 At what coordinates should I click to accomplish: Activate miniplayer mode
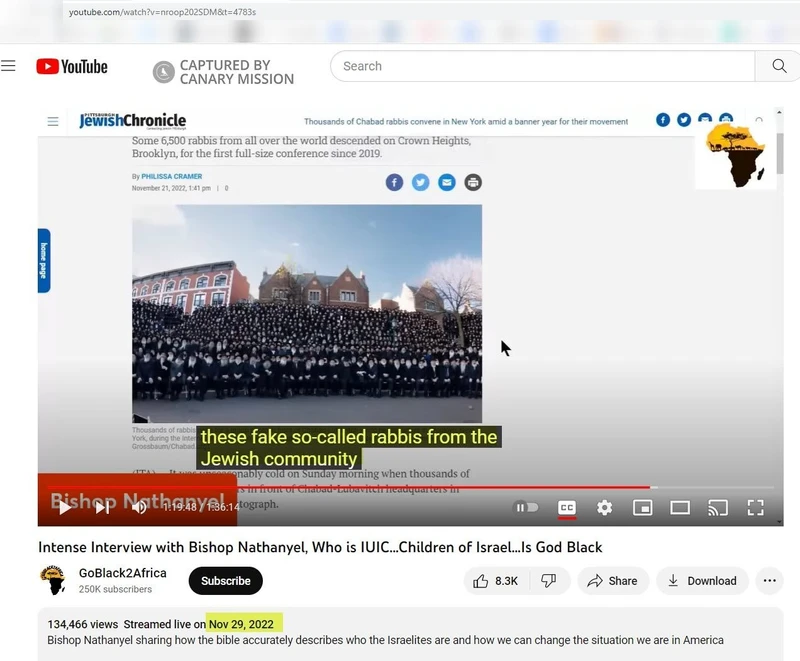642,508
